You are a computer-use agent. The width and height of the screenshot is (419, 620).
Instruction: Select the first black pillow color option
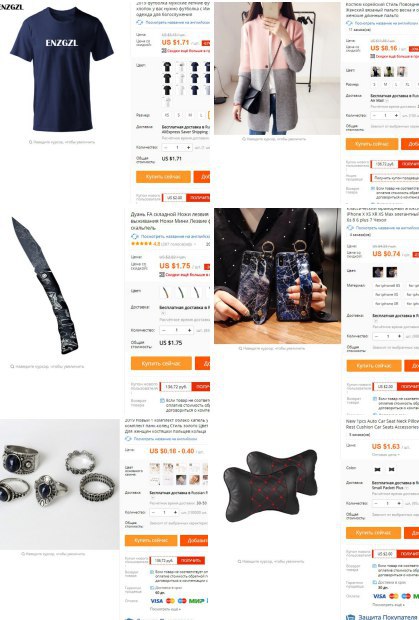coord(377,469)
